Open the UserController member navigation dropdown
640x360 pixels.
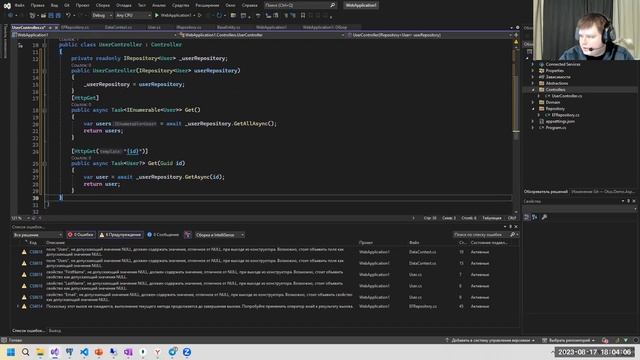429,35
